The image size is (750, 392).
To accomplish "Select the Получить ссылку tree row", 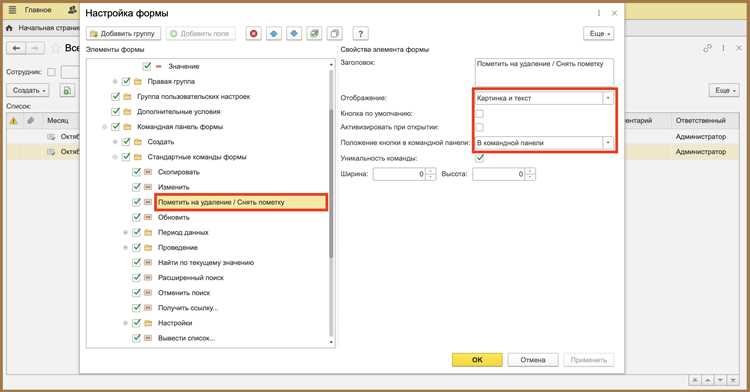I will click(x=187, y=308).
